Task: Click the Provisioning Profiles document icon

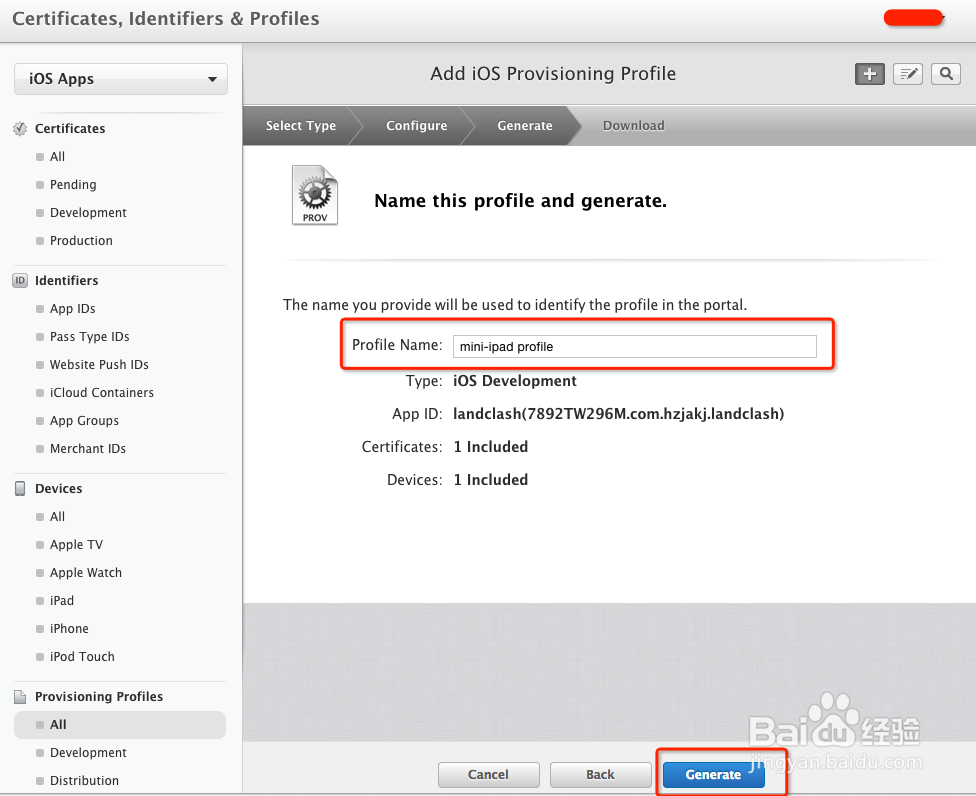Action: tap(20, 696)
